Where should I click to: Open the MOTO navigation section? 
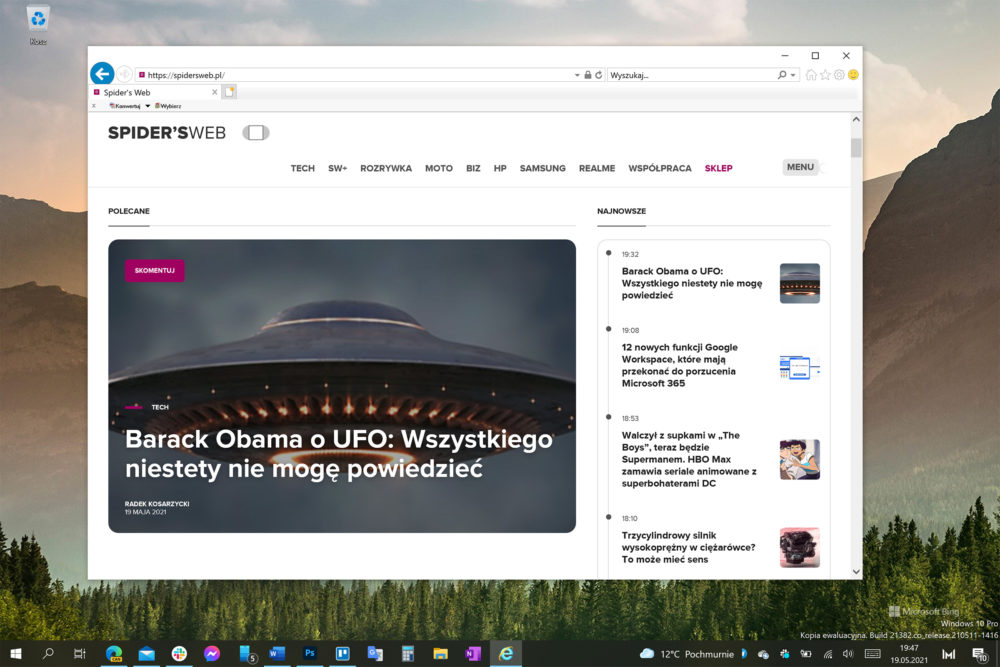439,168
